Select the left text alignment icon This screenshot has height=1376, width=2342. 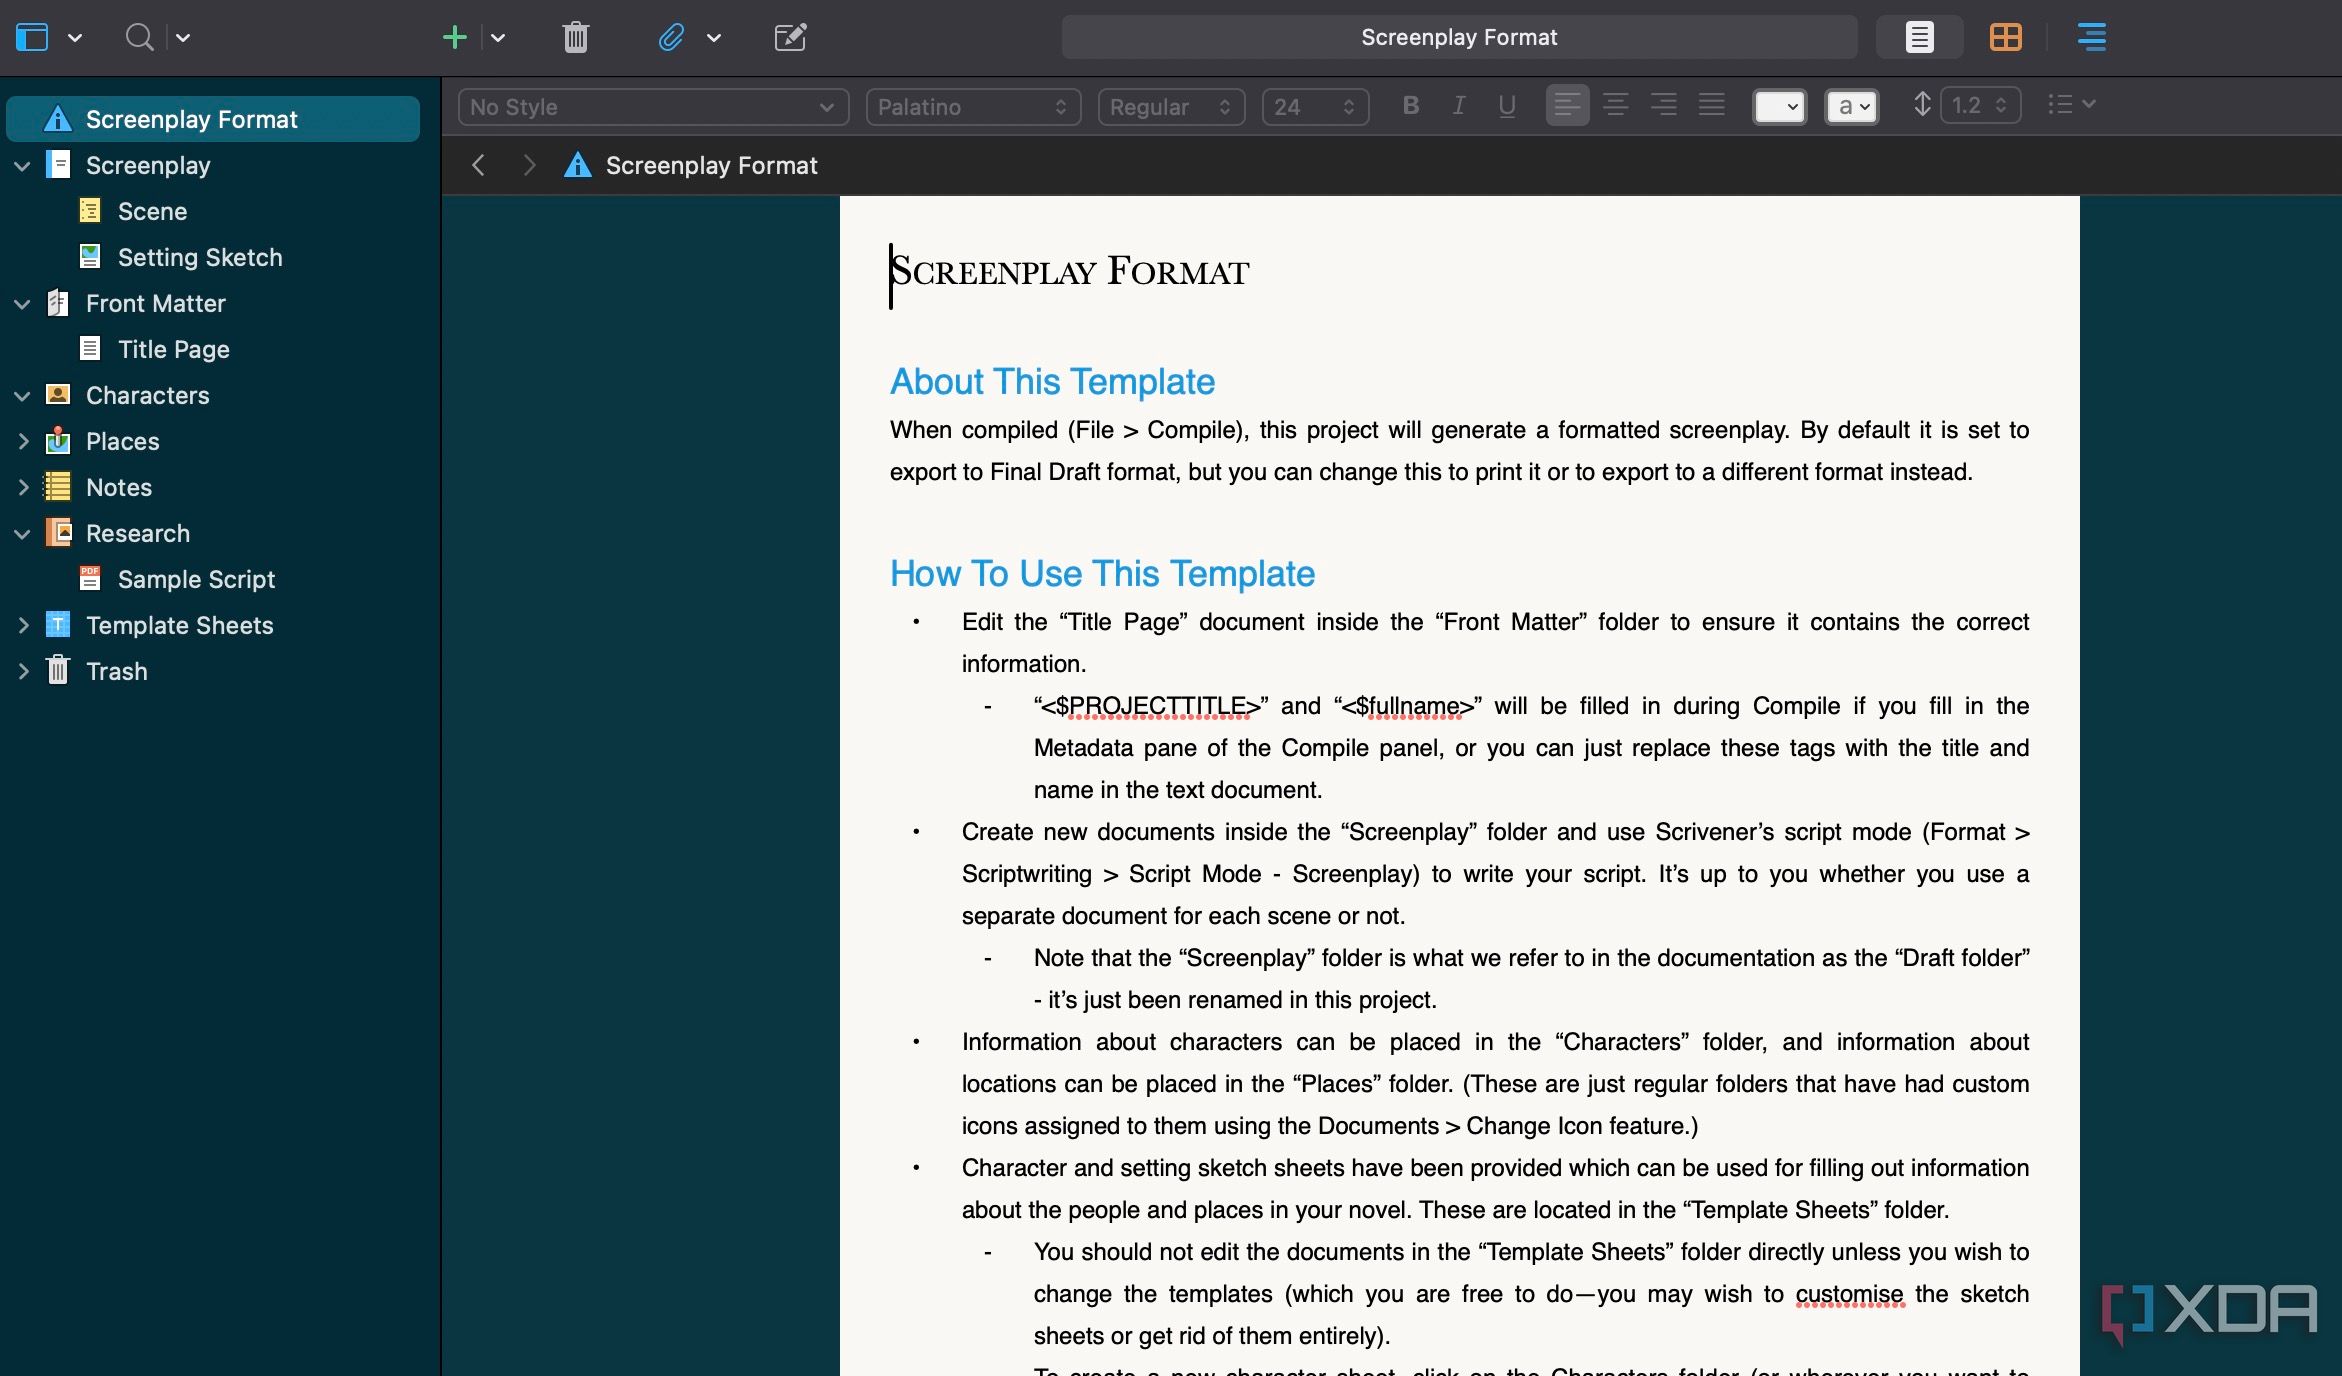[1567, 105]
